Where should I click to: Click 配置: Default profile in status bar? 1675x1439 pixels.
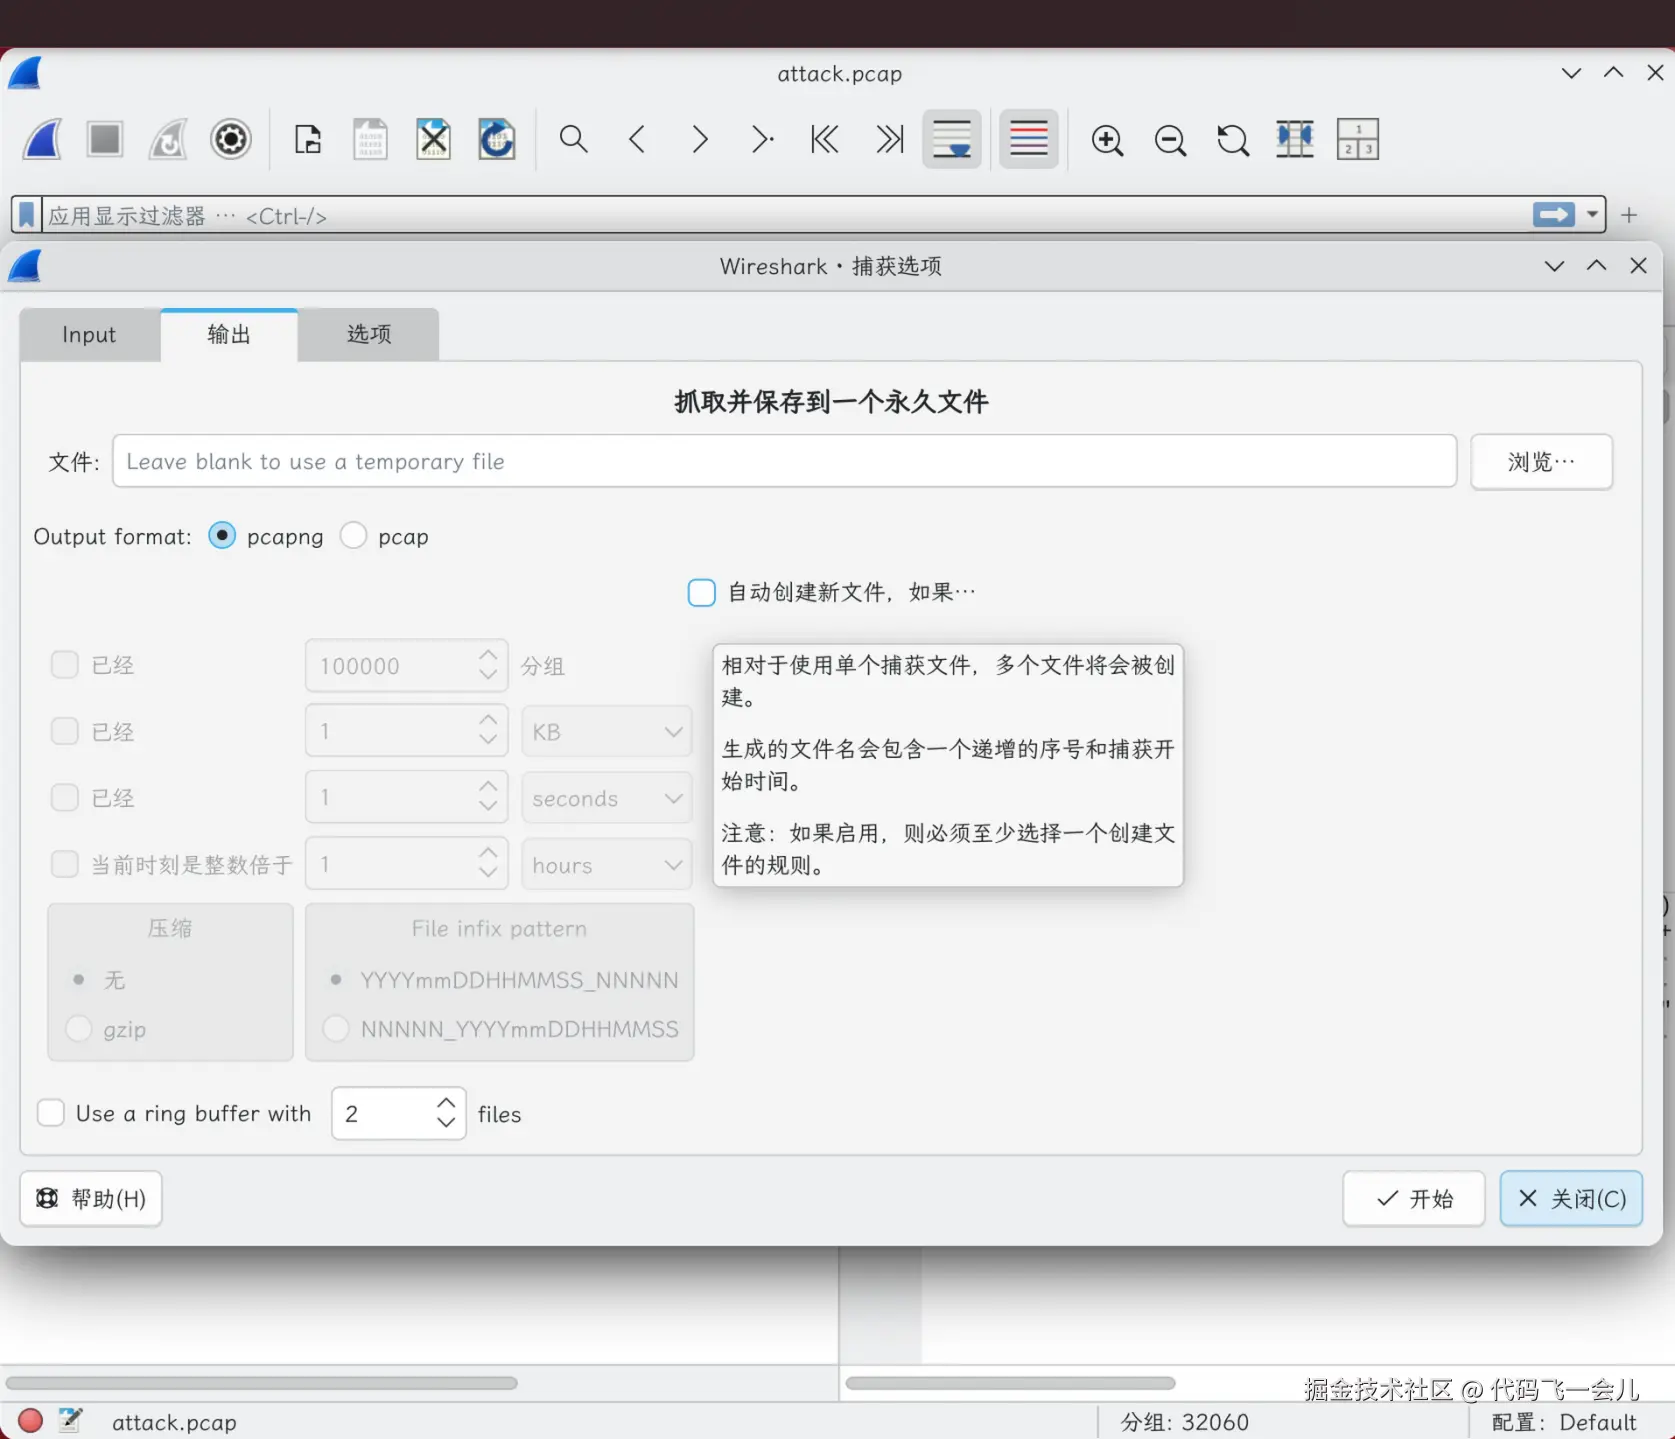point(1564,1422)
